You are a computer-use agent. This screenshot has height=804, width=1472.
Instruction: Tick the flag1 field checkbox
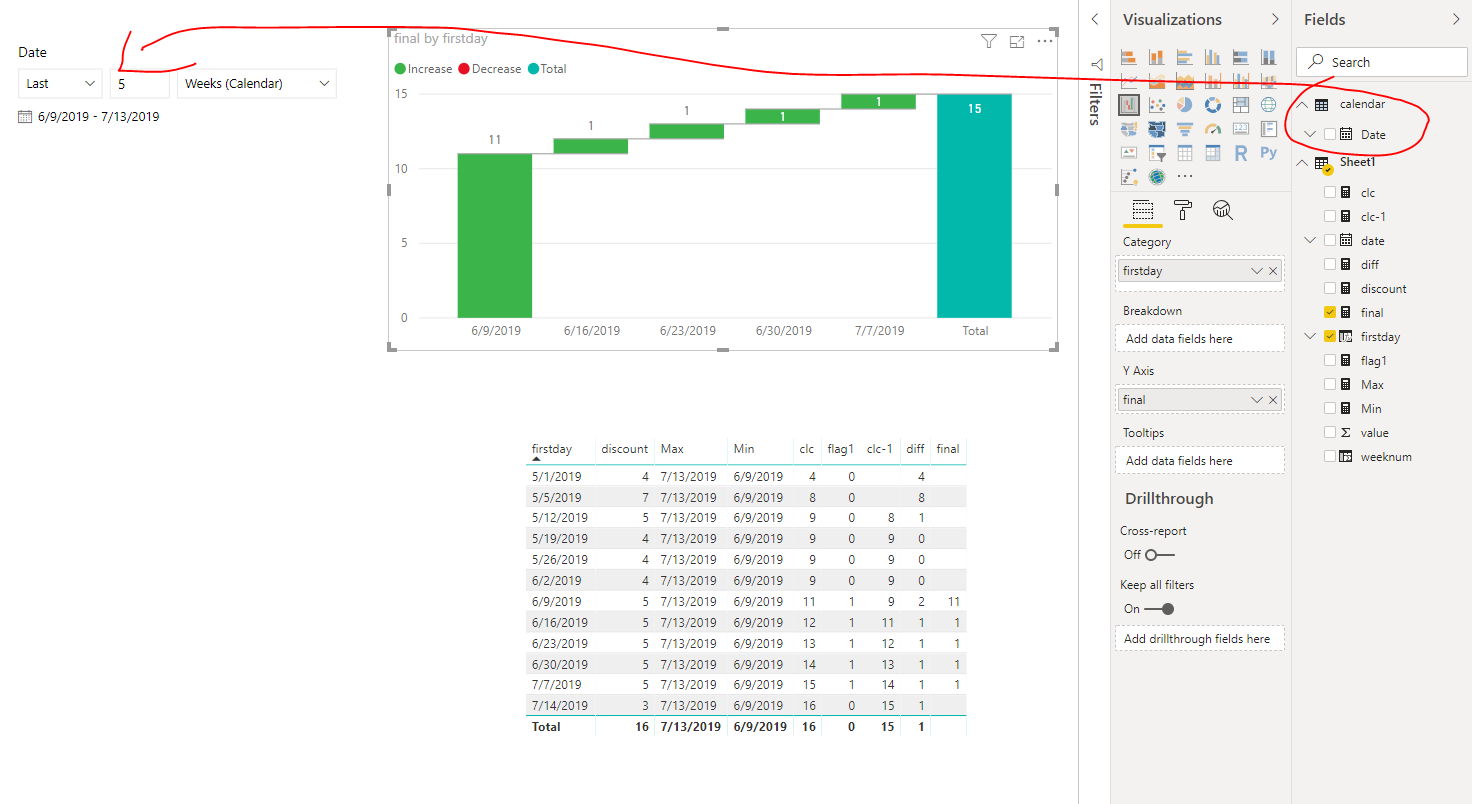1330,361
